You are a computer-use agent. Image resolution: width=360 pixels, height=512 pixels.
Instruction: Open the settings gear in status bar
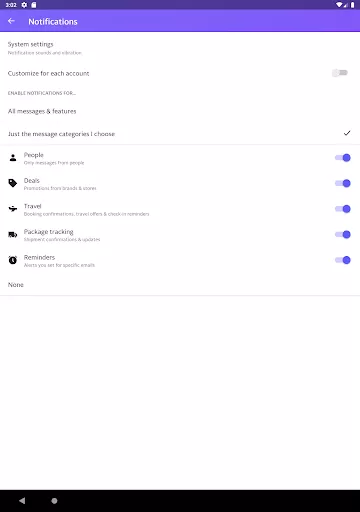(x=24, y=5)
